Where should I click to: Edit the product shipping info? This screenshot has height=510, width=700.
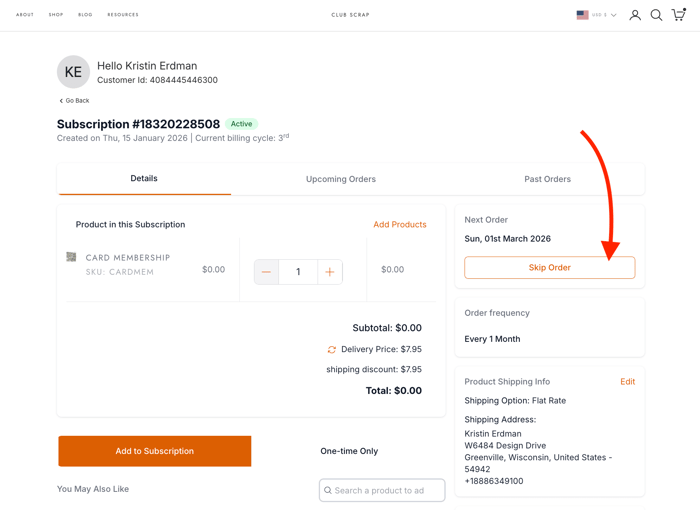click(627, 382)
